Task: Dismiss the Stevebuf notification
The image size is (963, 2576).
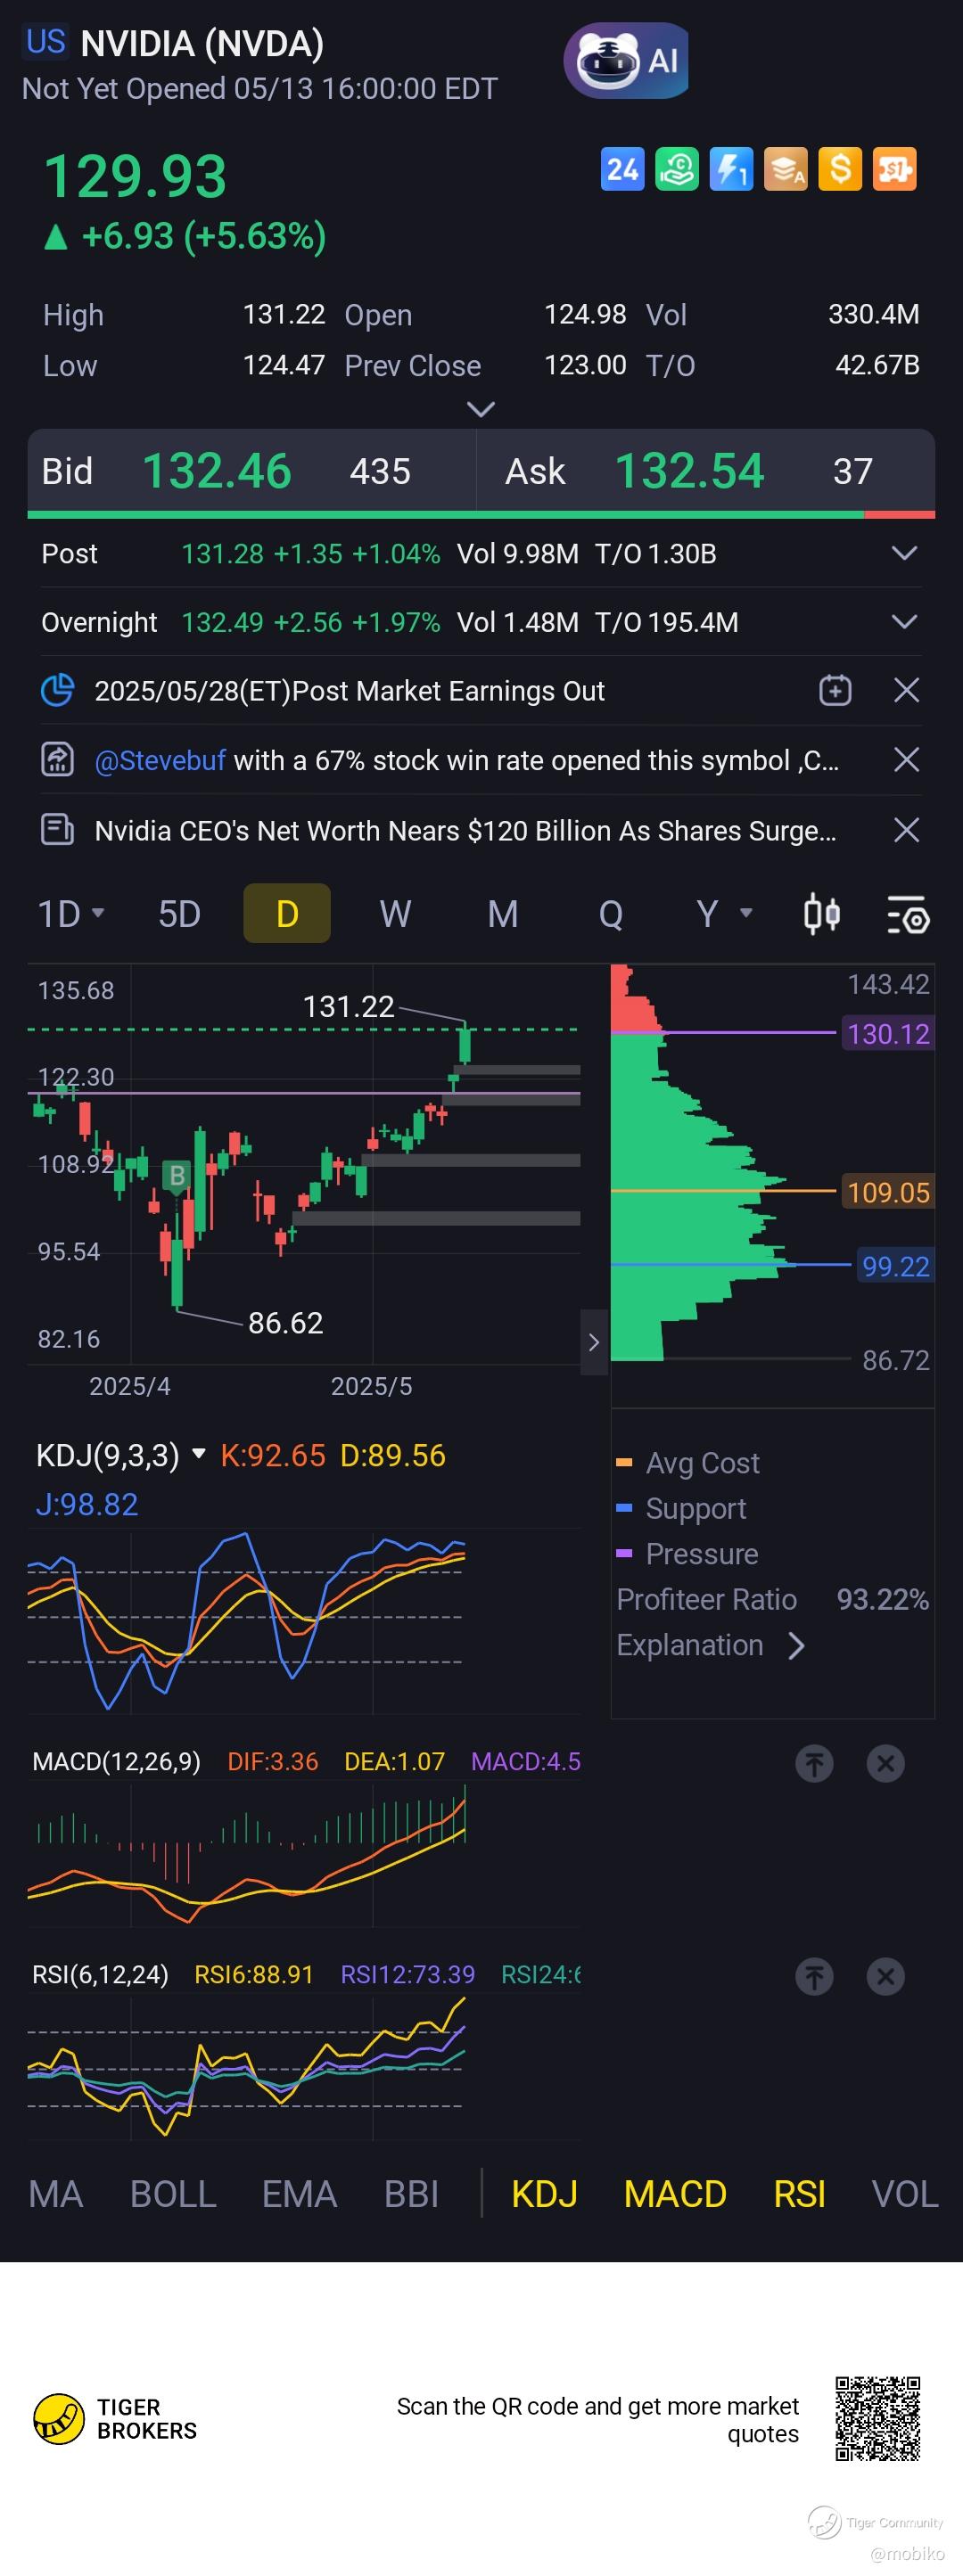Action: pos(906,760)
